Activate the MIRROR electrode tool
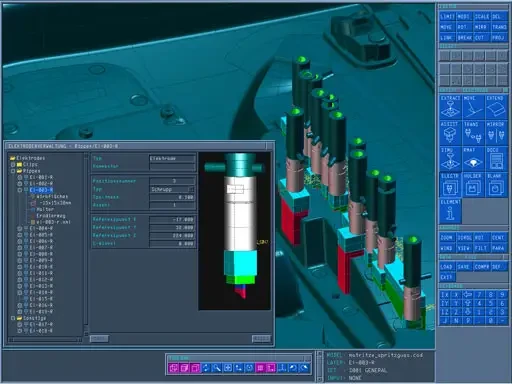This screenshot has height=384, width=512. [496, 133]
